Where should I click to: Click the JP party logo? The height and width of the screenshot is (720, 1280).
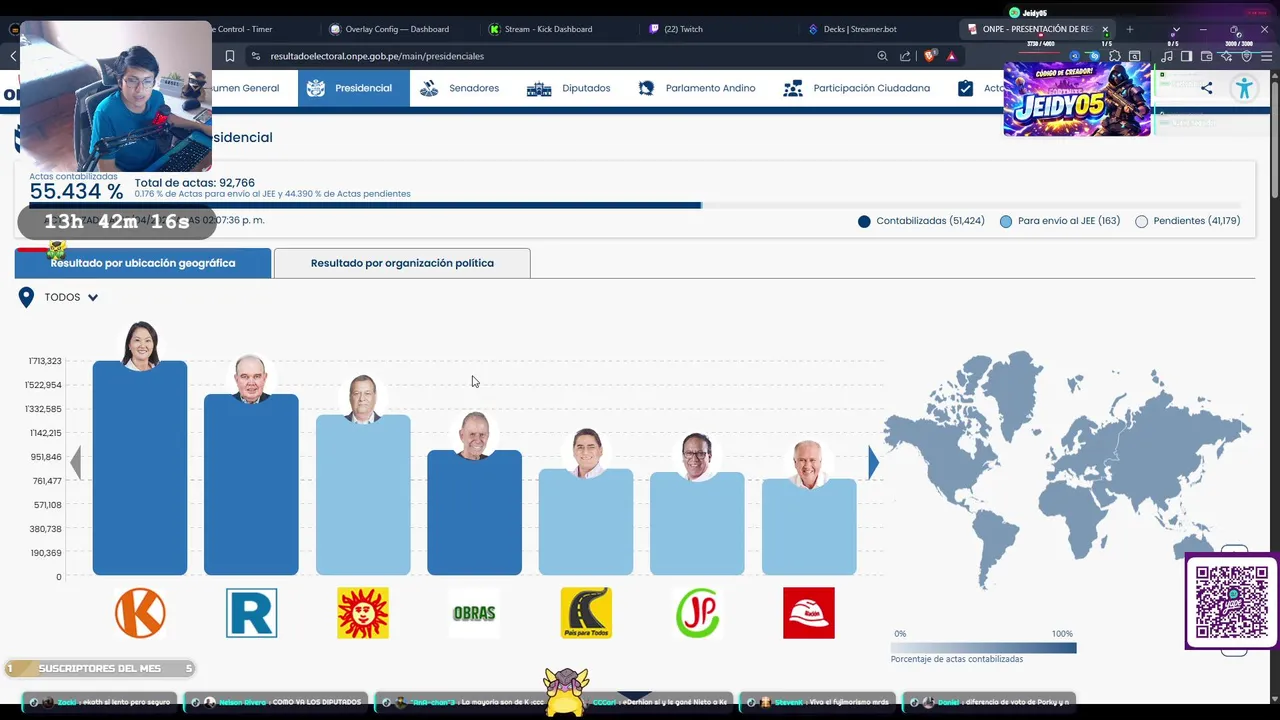697,613
